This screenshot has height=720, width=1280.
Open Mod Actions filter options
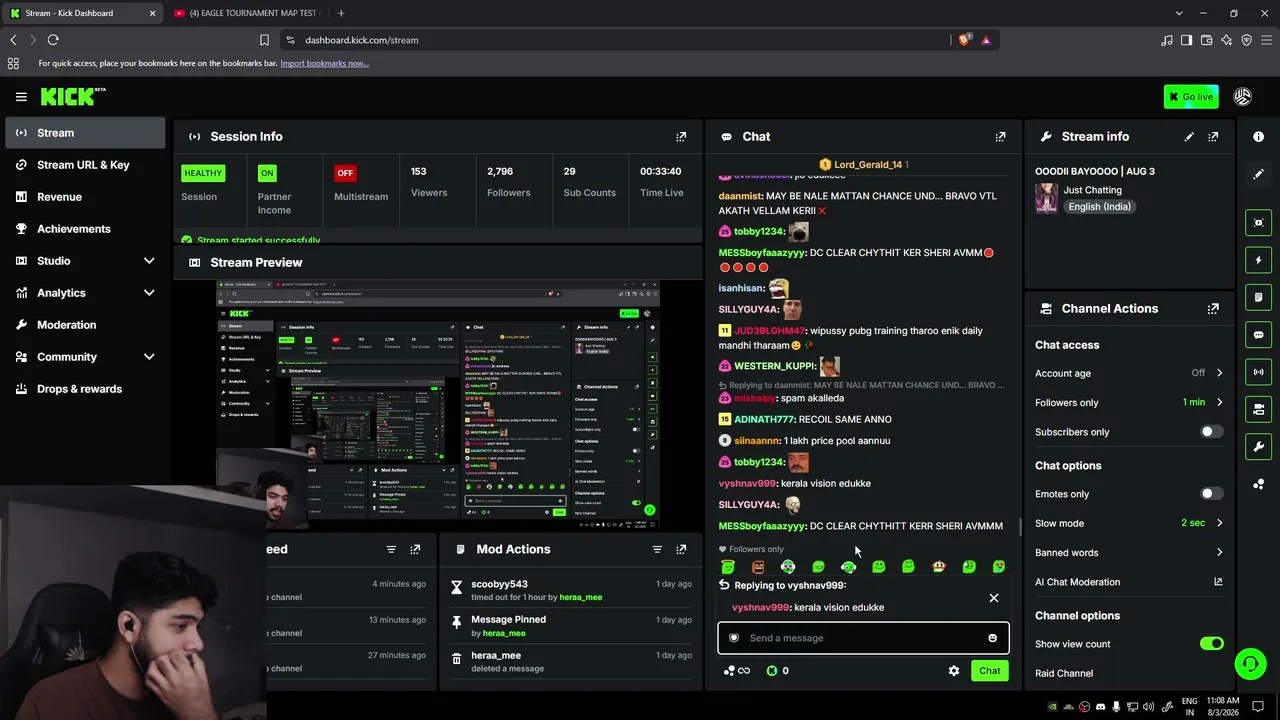[657, 549]
